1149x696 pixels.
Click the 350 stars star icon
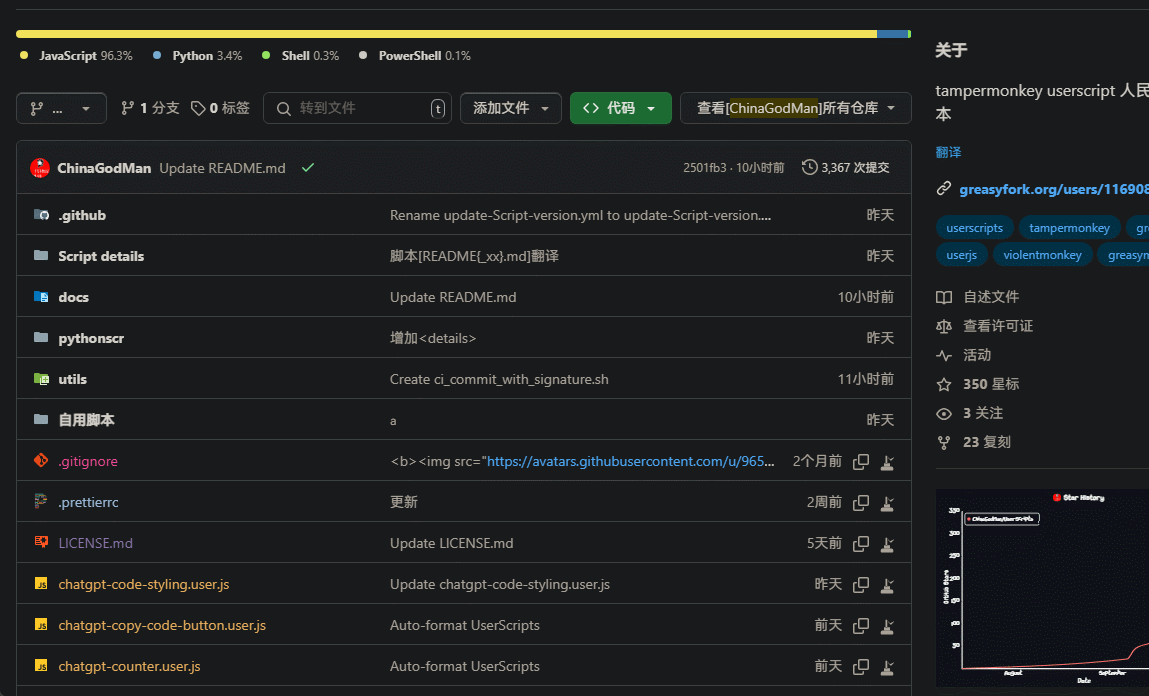943,384
